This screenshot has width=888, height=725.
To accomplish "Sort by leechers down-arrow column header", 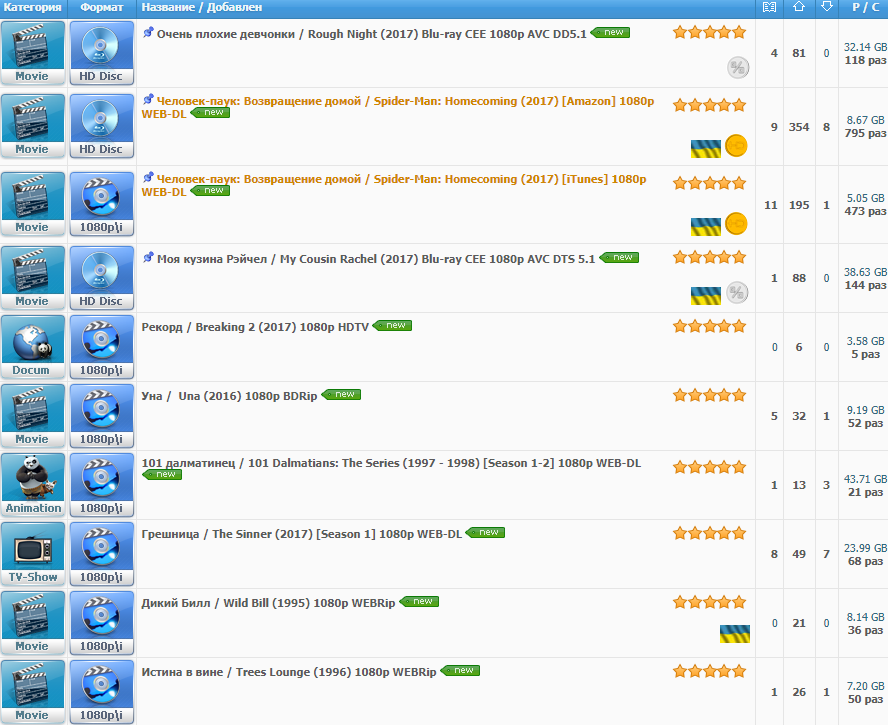I will click(x=827, y=7).
